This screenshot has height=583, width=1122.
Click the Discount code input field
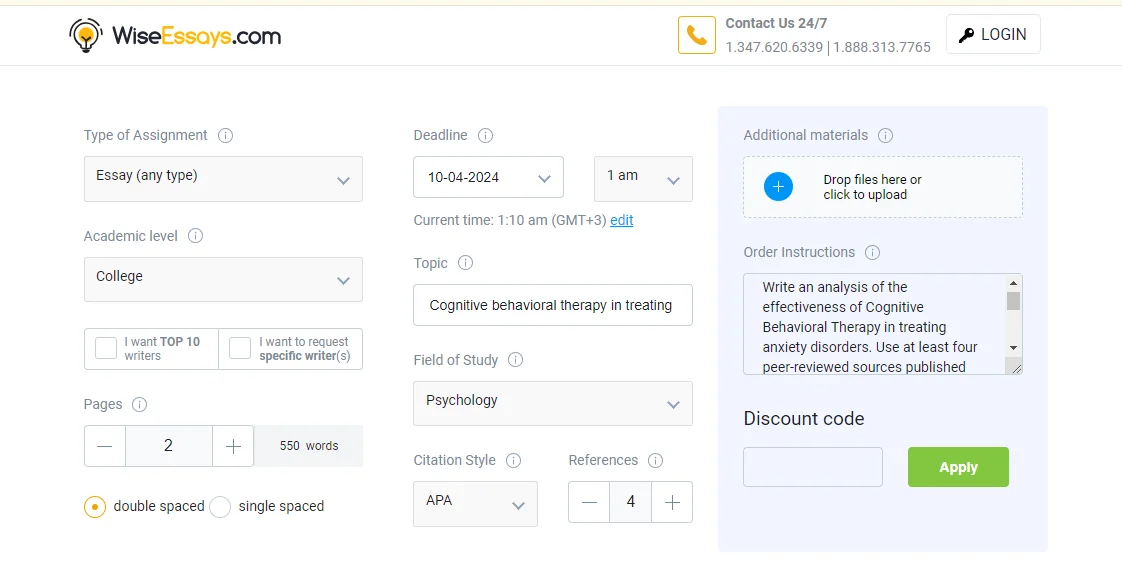[x=813, y=467]
